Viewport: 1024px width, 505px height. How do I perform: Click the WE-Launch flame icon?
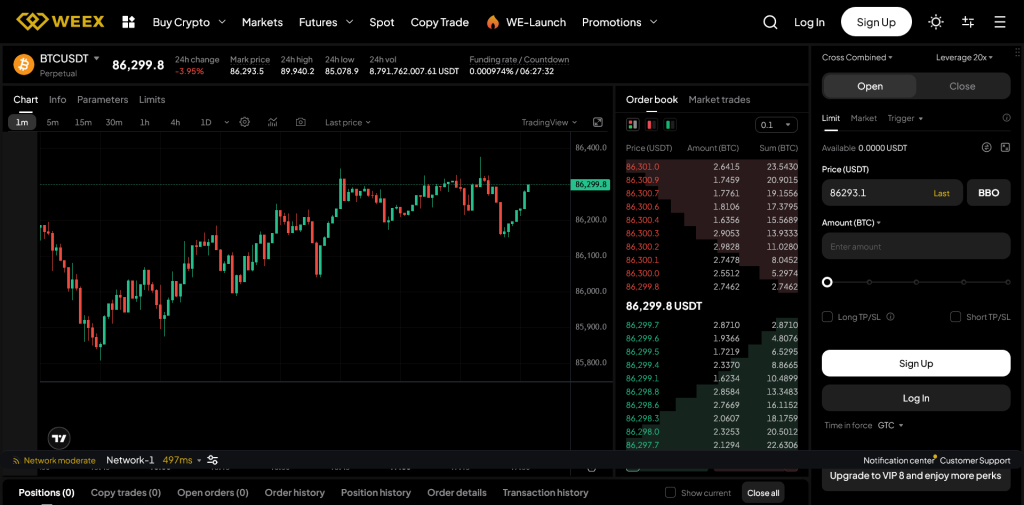point(492,22)
